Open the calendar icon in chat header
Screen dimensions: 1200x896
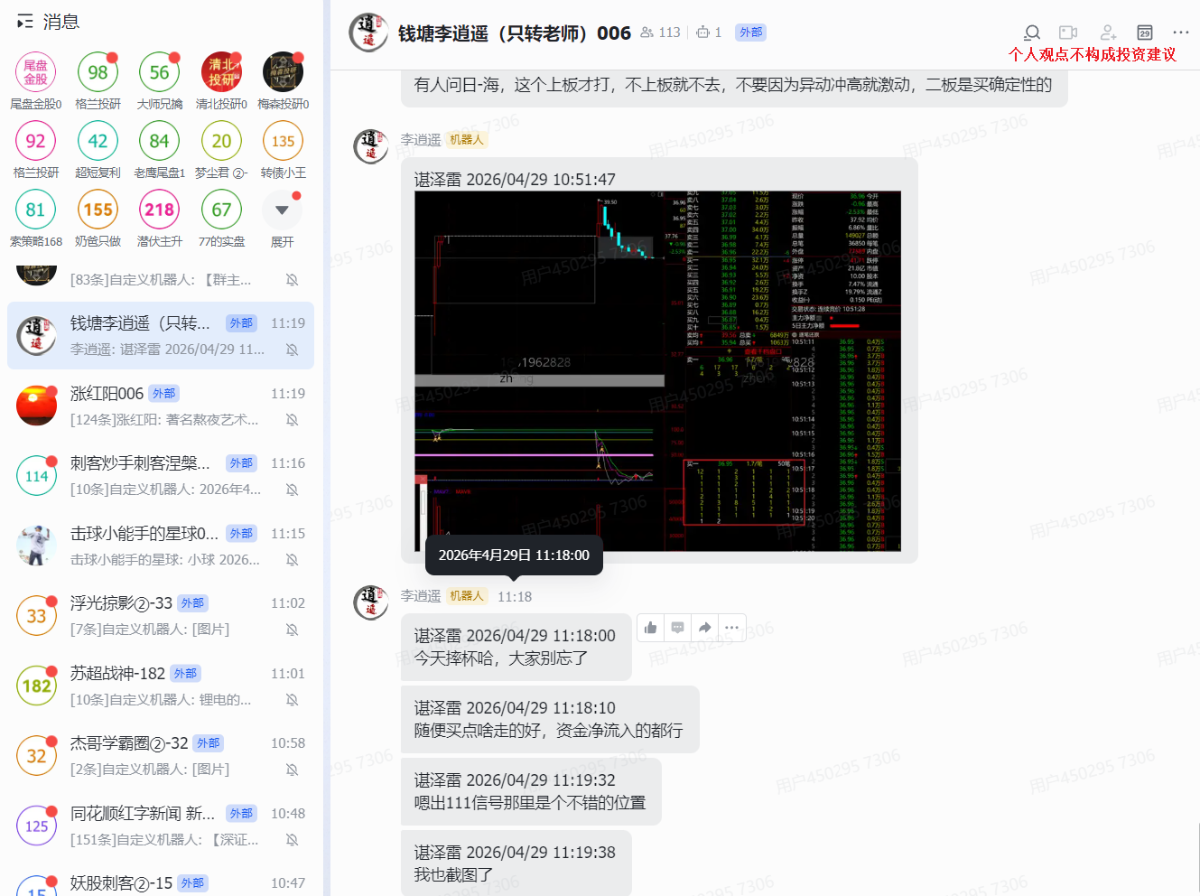tap(1145, 33)
